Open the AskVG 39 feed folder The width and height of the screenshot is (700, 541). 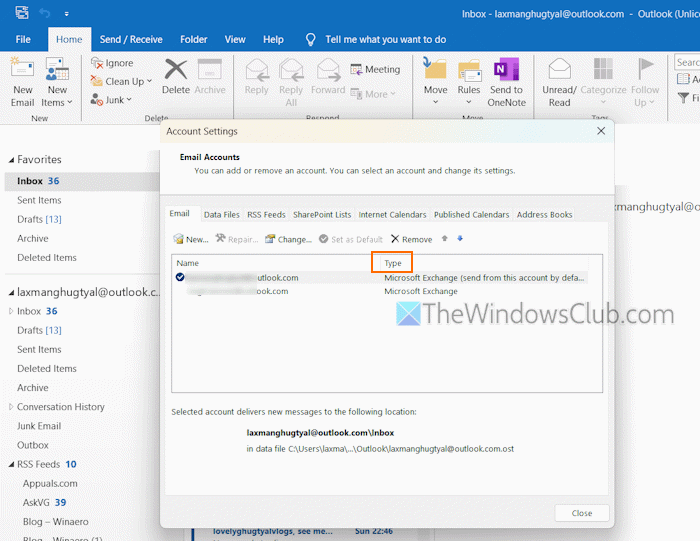[x=44, y=503]
